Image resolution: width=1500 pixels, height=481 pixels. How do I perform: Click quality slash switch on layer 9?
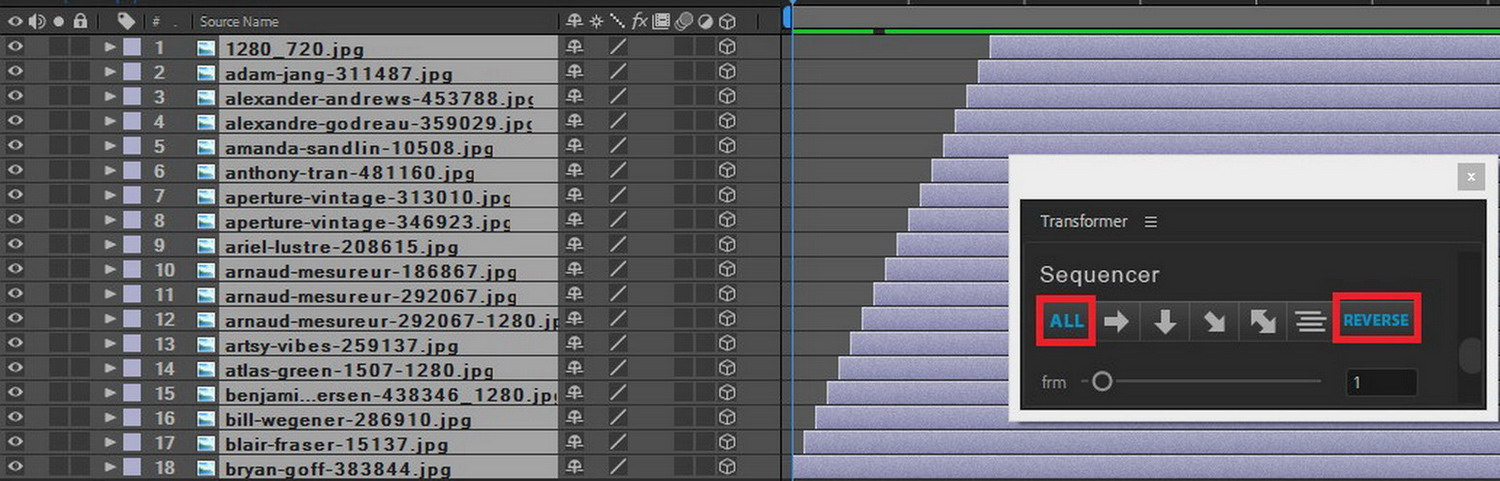(x=618, y=245)
